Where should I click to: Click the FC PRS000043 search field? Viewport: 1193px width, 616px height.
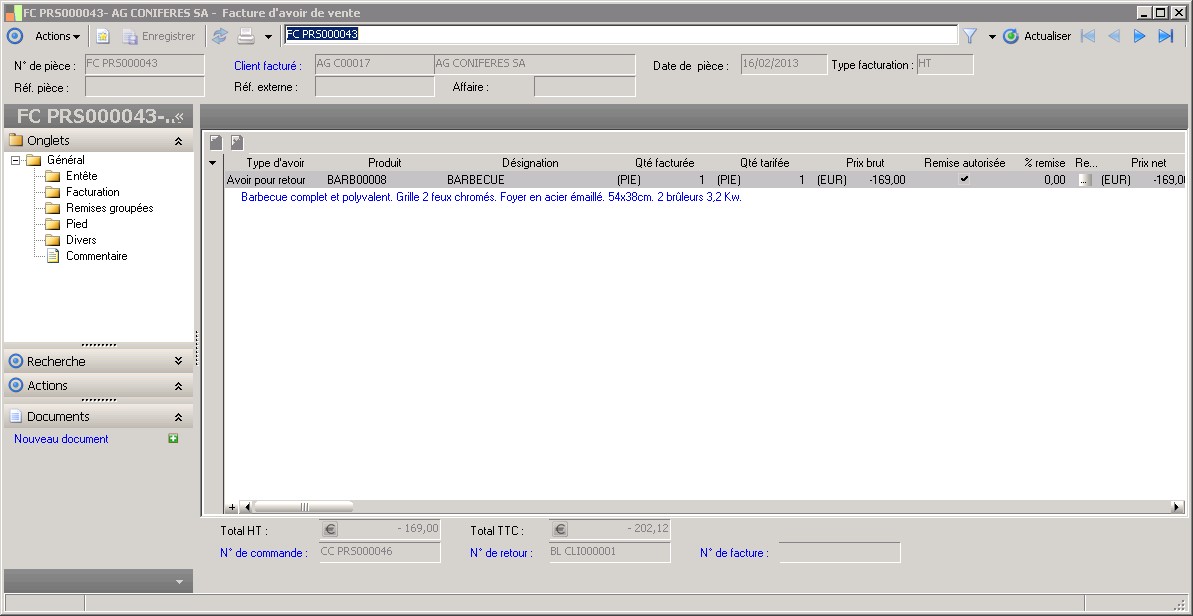pyautogui.click(x=620, y=34)
